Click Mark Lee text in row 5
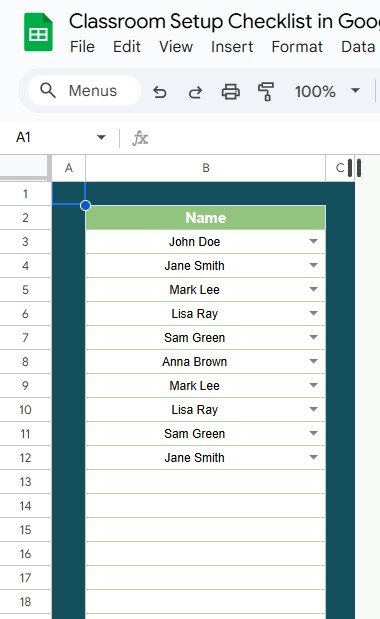 [195, 290]
